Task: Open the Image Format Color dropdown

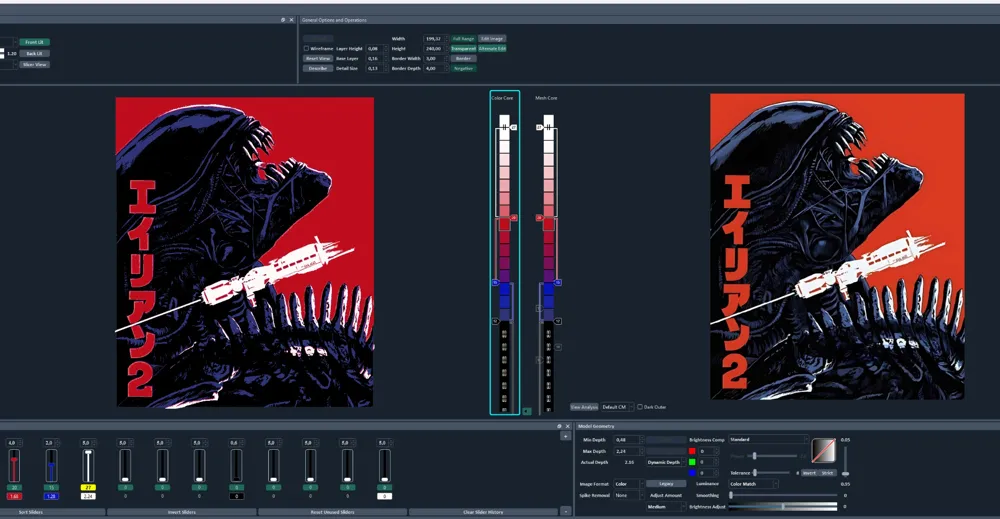Action: (x=628, y=484)
